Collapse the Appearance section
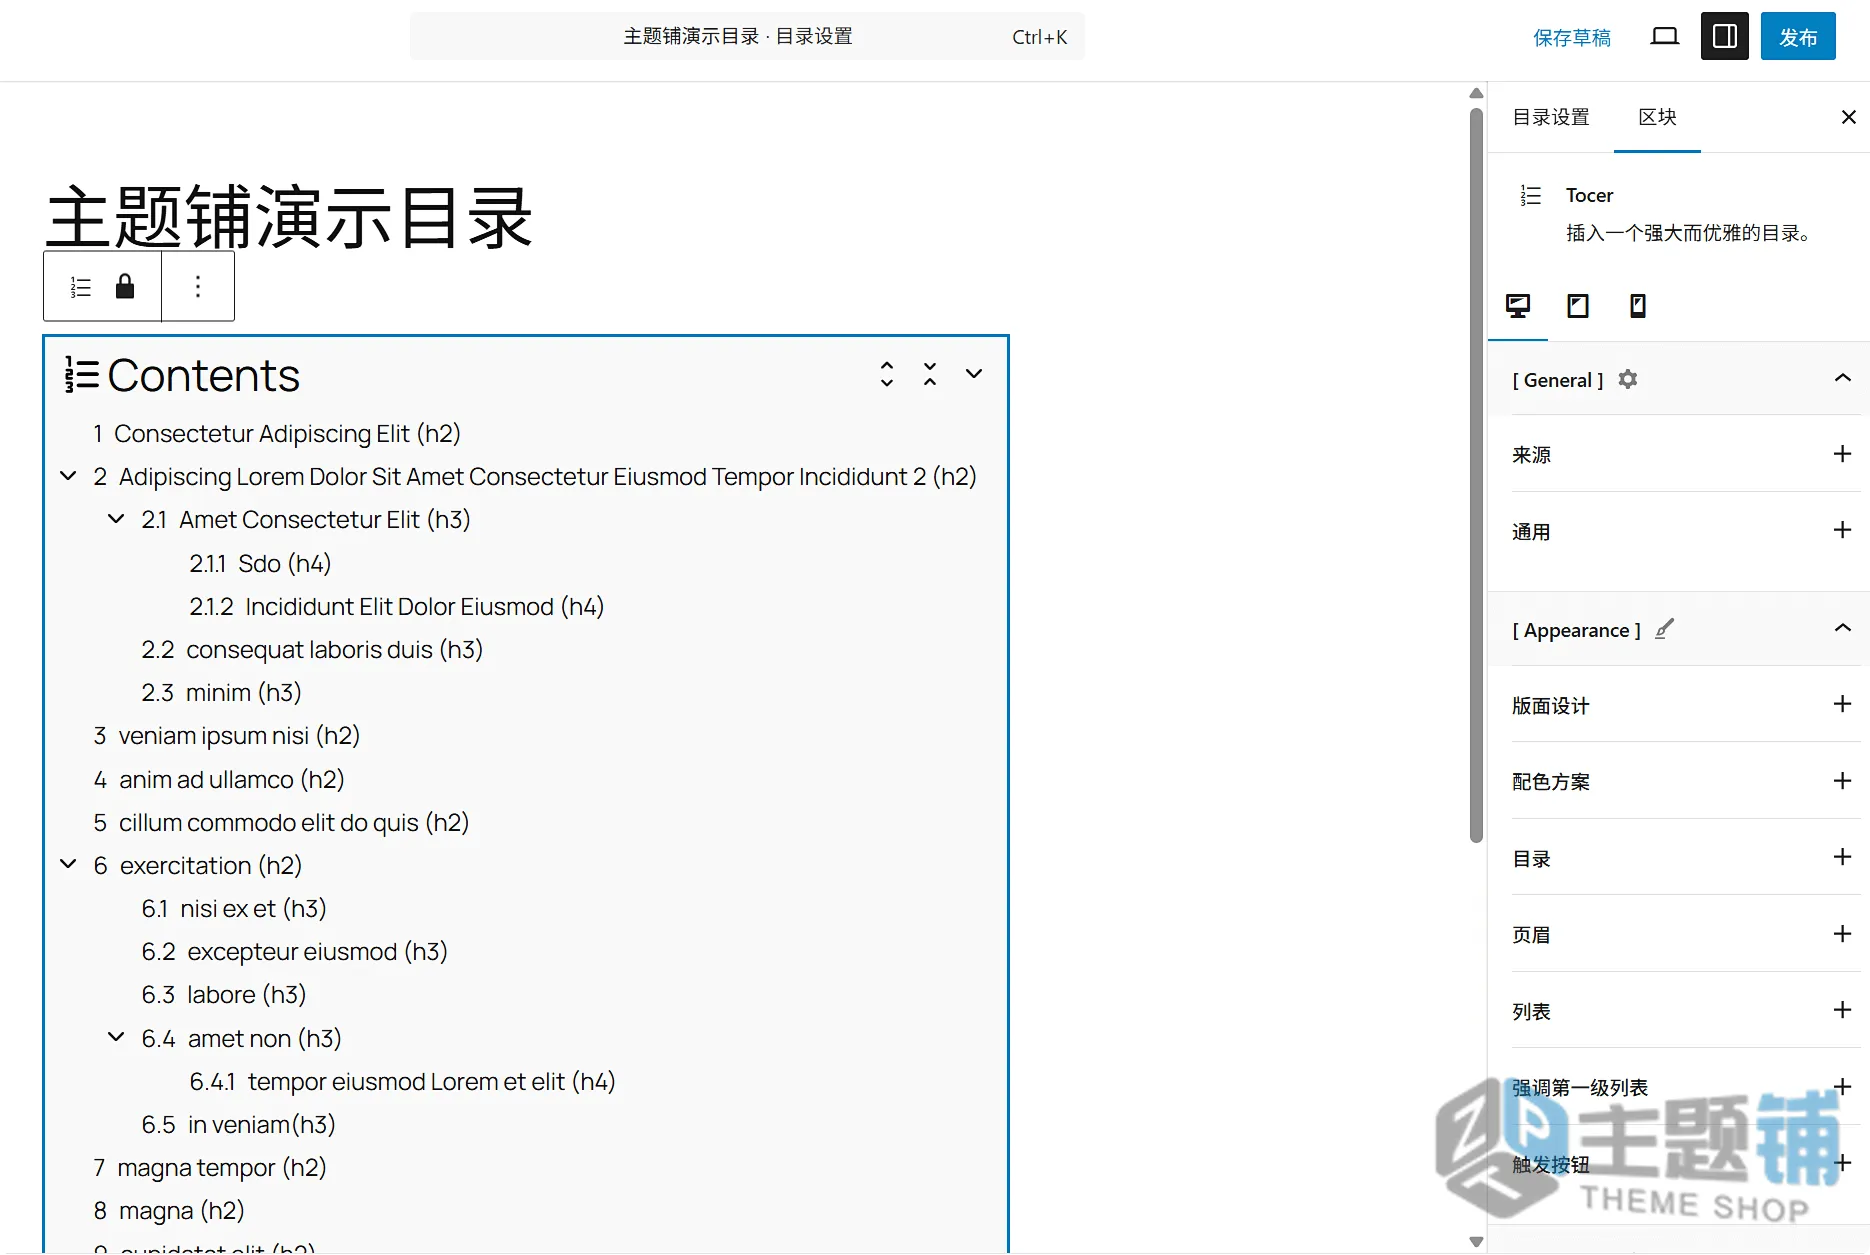The height and width of the screenshot is (1255, 1870). pyautogui.click(x=1842, y=628)
